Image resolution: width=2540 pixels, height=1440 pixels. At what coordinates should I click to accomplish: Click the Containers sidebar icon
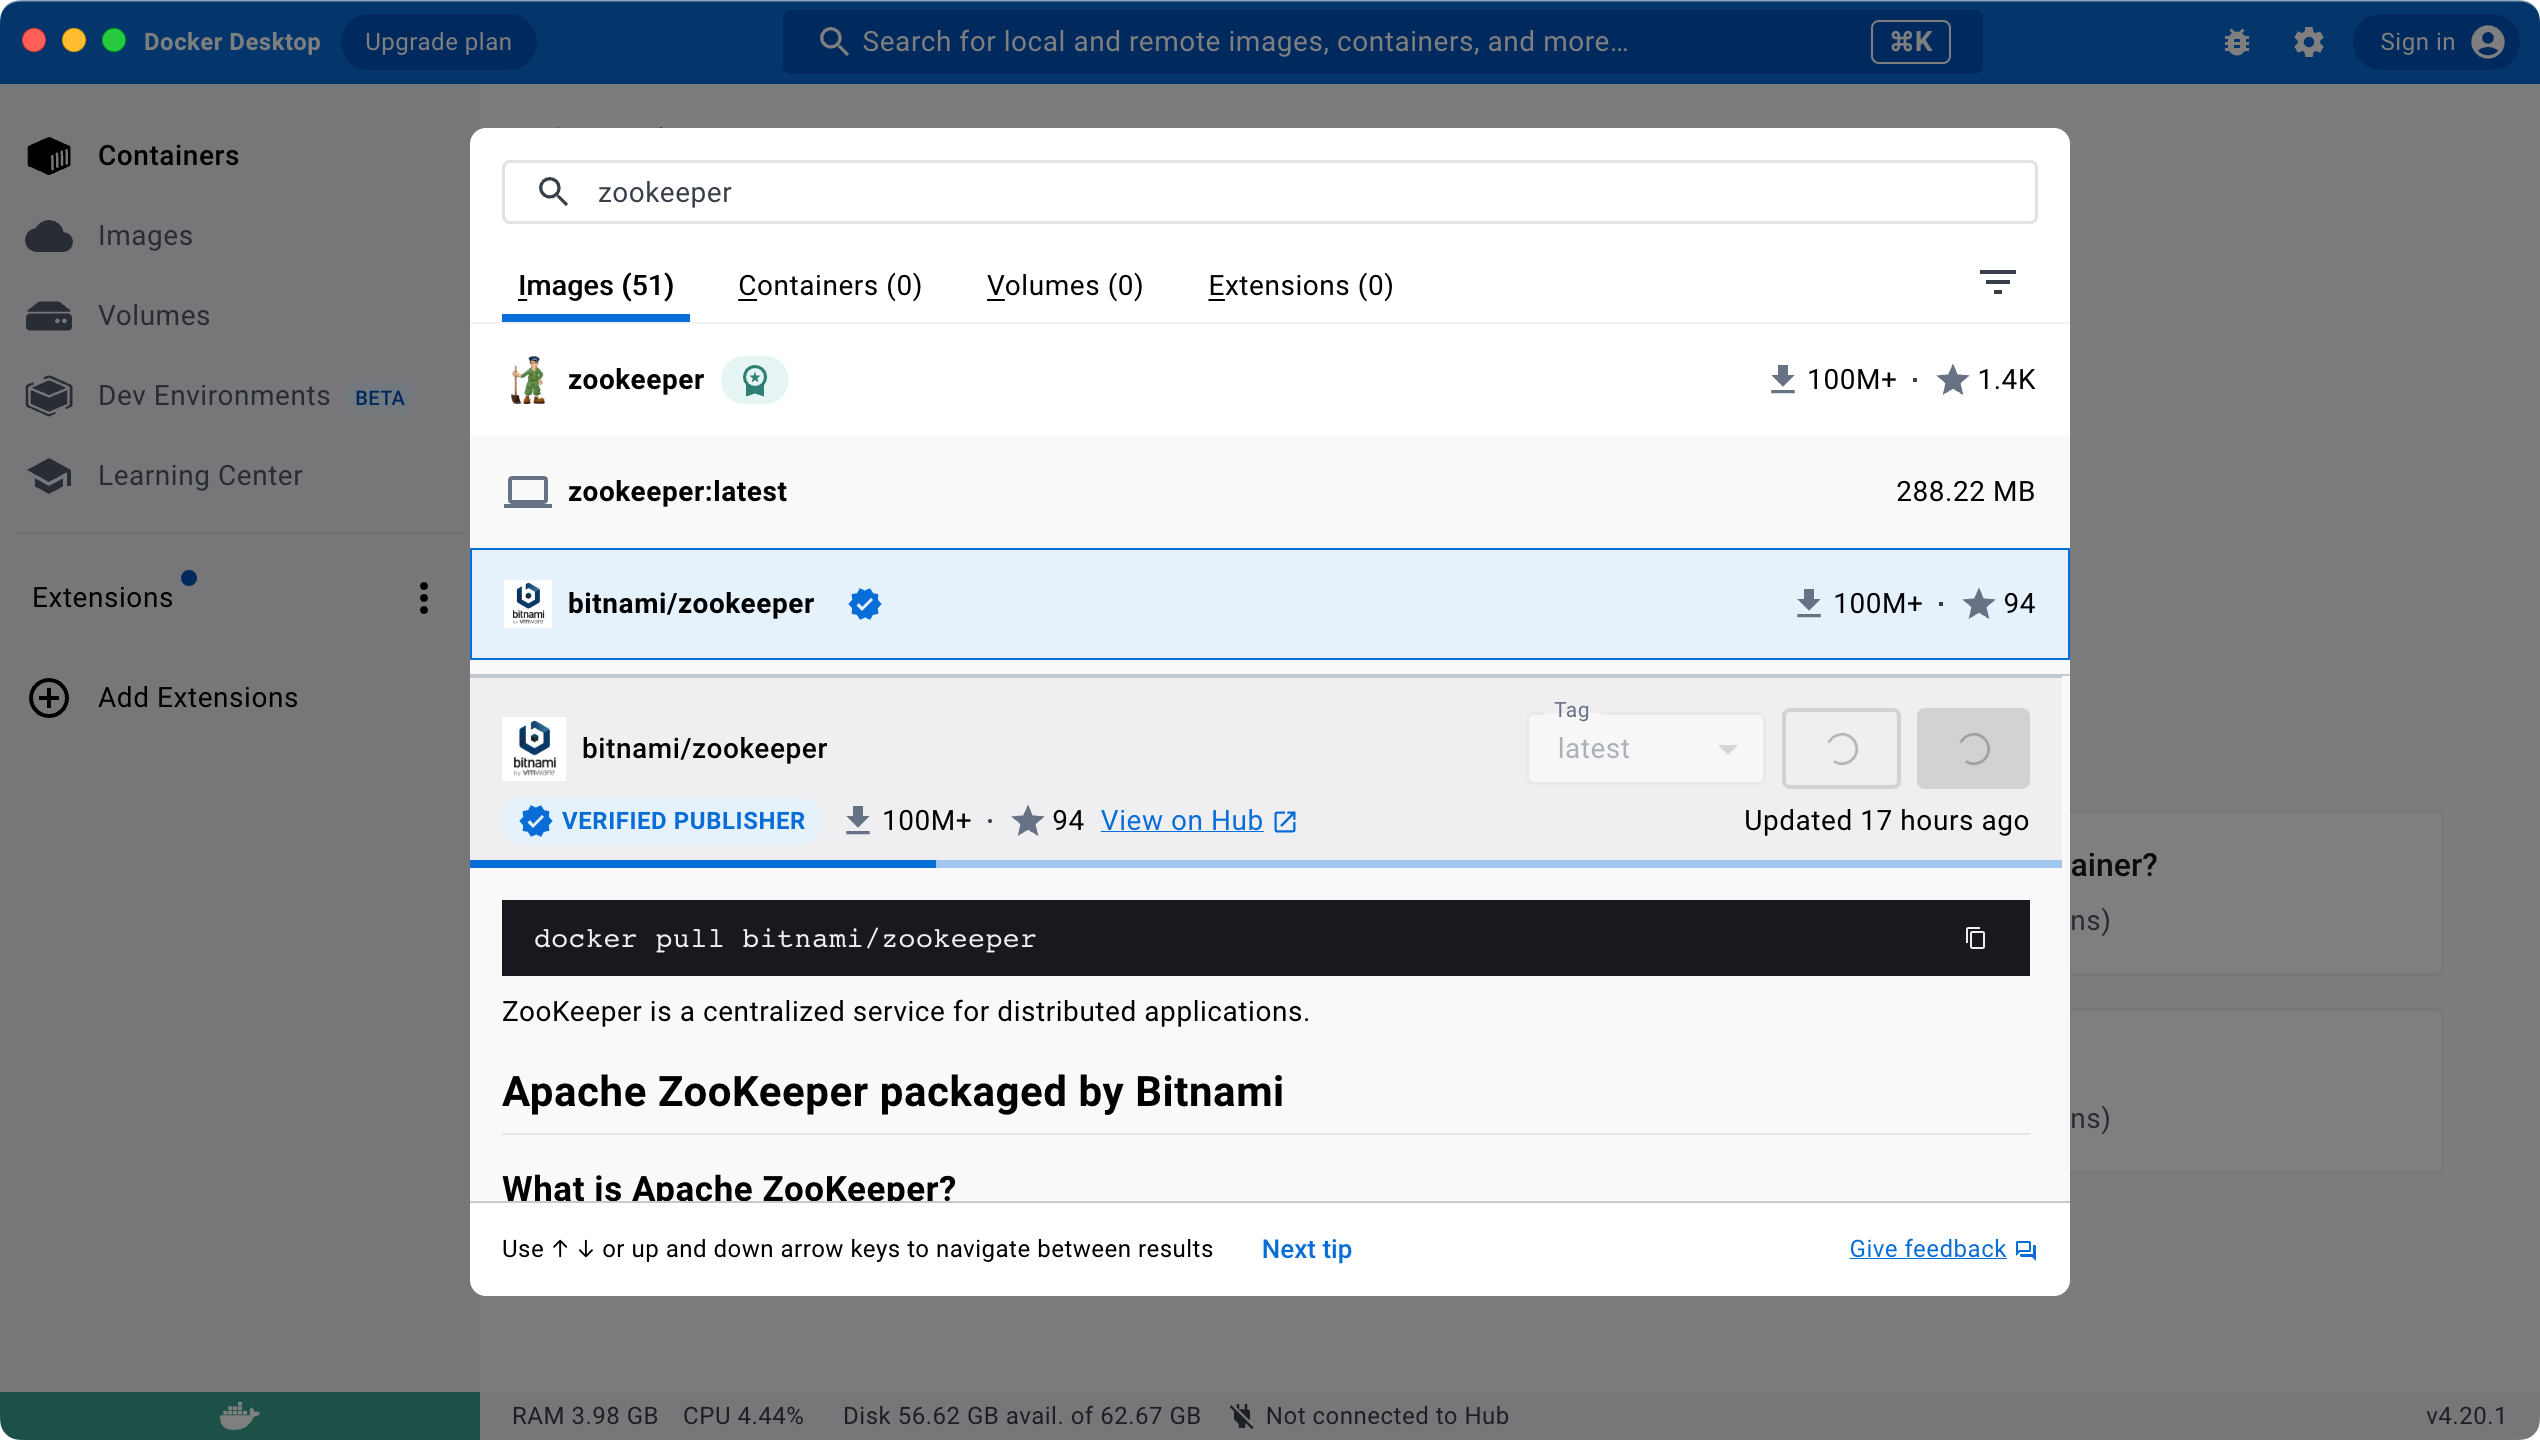click(48, 156)
